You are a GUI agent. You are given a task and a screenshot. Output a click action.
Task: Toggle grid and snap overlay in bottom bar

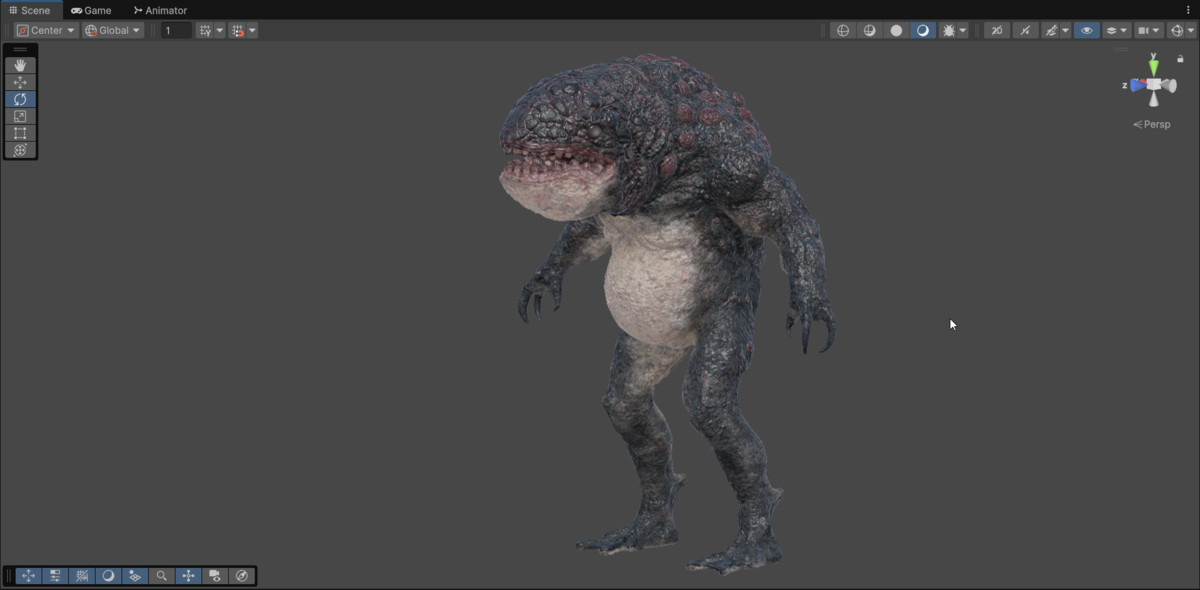tap(82, 576)
